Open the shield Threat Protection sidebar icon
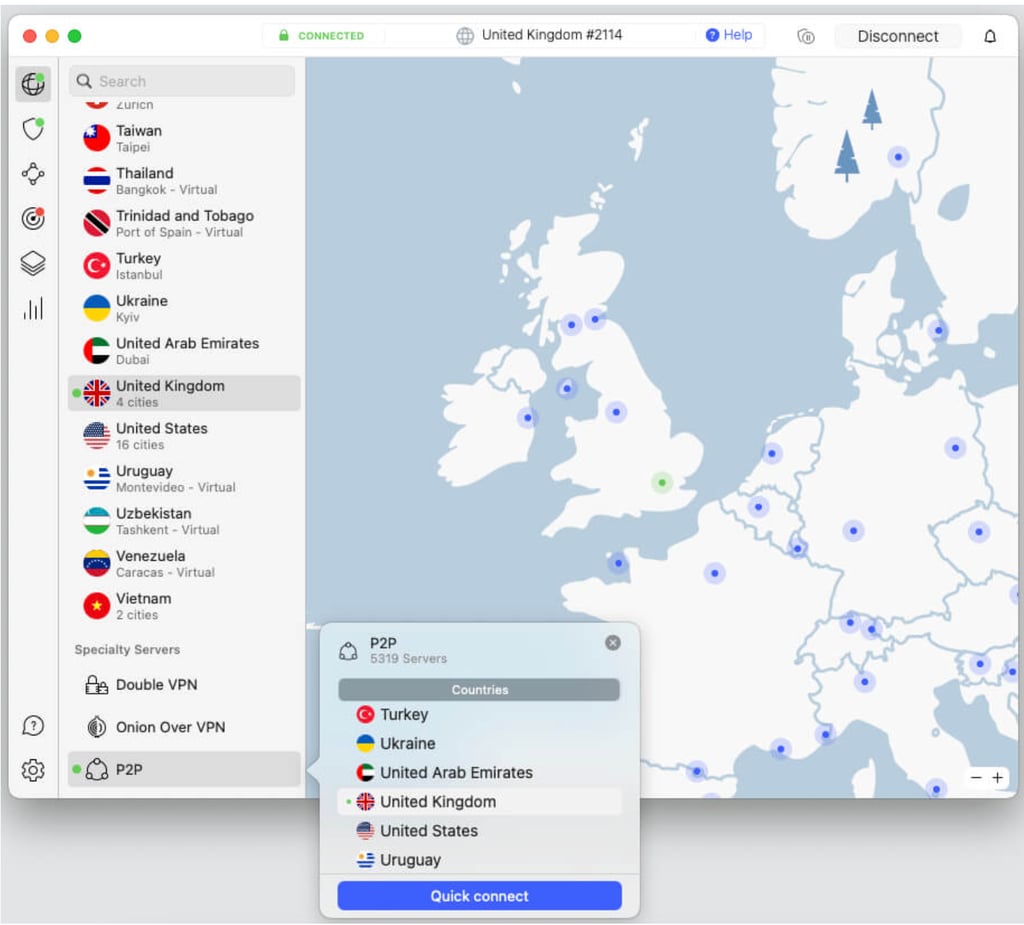 point(33,129)
